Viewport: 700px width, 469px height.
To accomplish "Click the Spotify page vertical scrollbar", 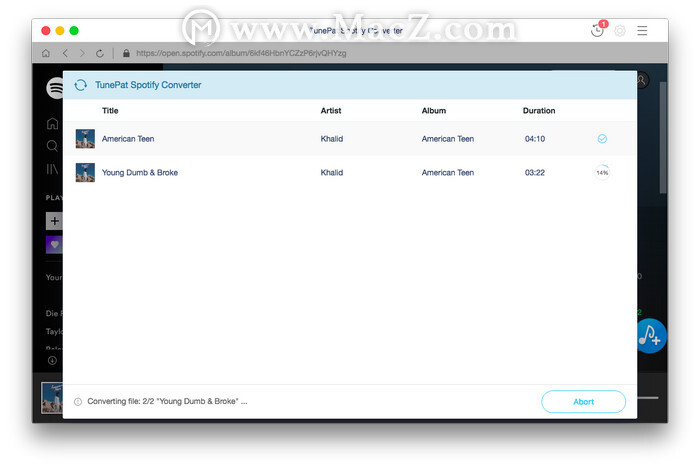I will point(663,137).
